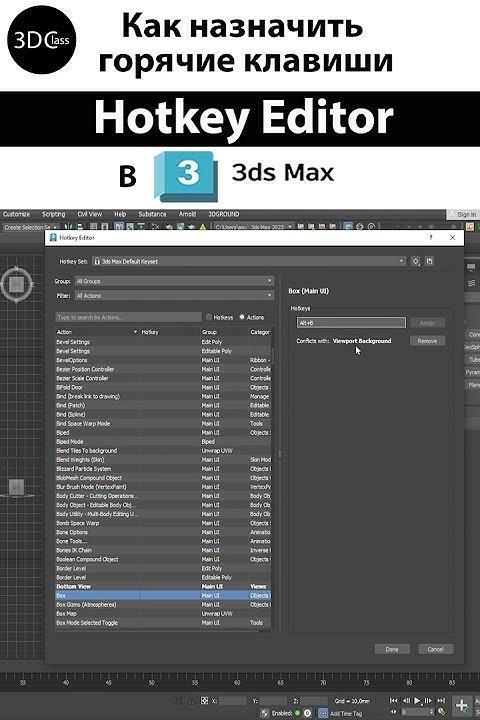This screenshot has height=720, width=480.
Task: Click the actions search field
Action: 128,317
